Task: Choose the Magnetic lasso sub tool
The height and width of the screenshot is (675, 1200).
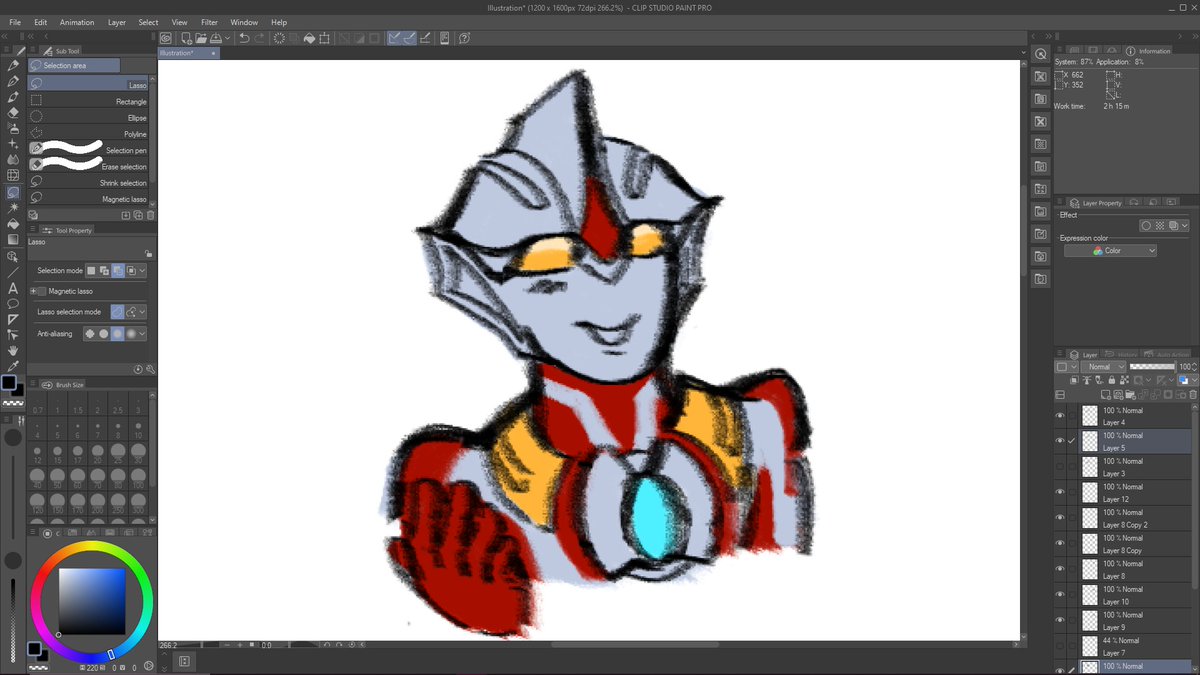Action: click(89, 199)
